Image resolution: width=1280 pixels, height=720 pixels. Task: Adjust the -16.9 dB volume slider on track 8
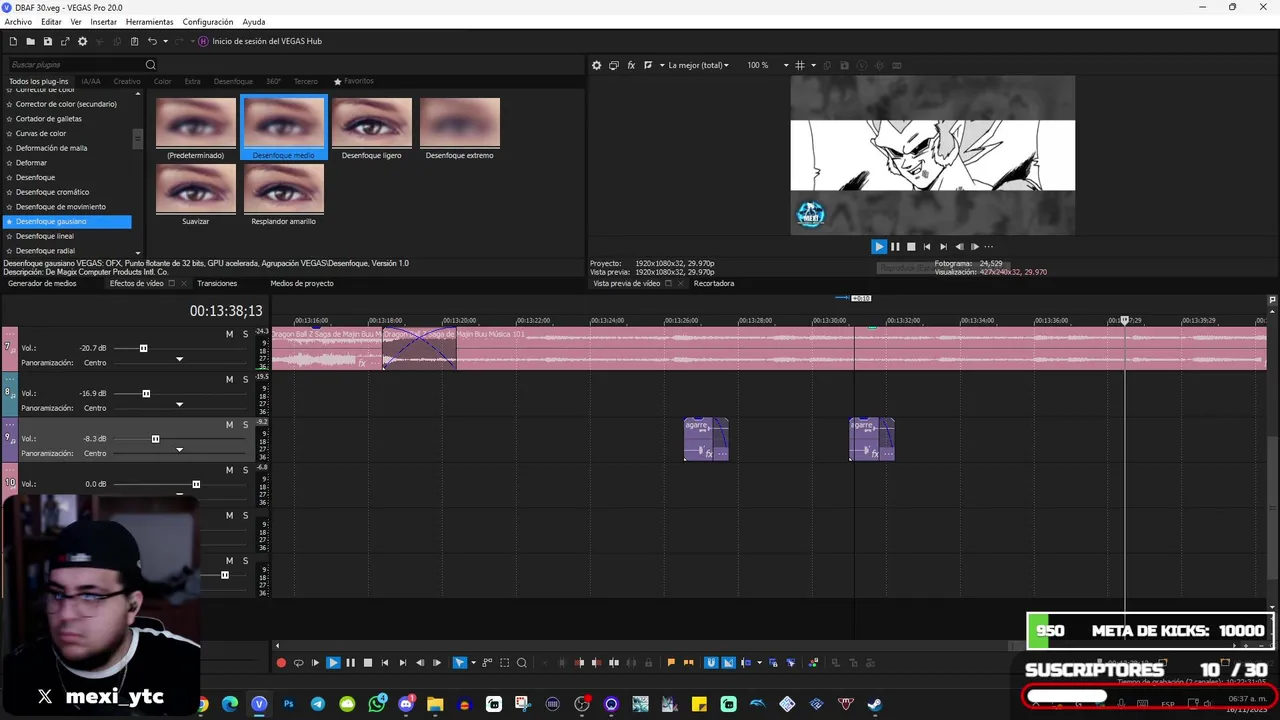coord(146,393)
